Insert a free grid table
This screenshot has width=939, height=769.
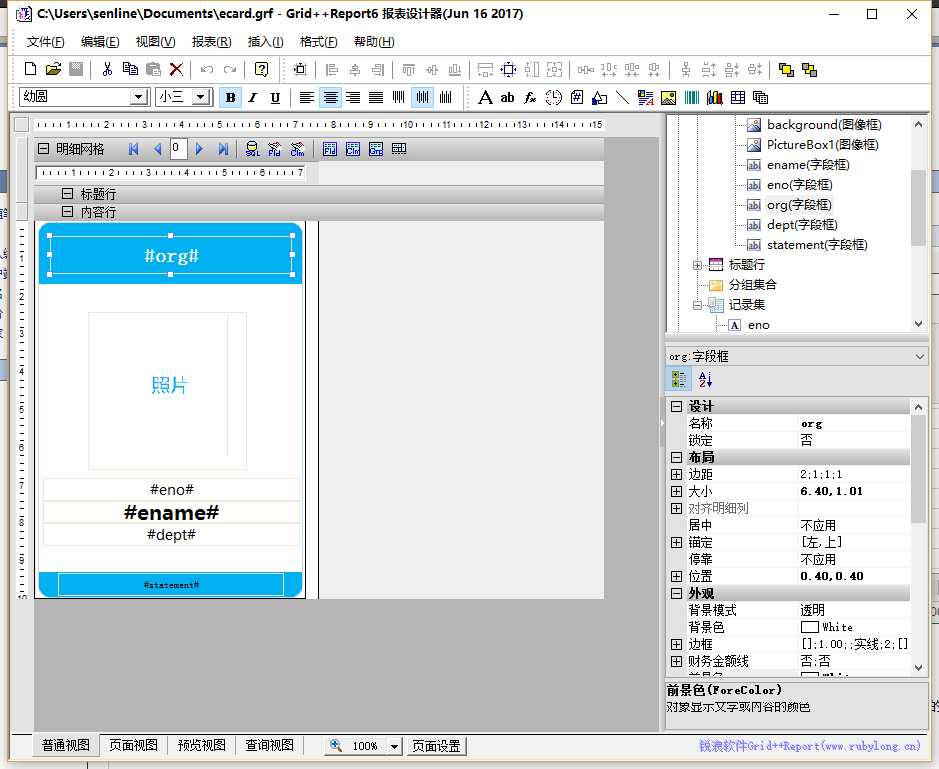(738, 98)
